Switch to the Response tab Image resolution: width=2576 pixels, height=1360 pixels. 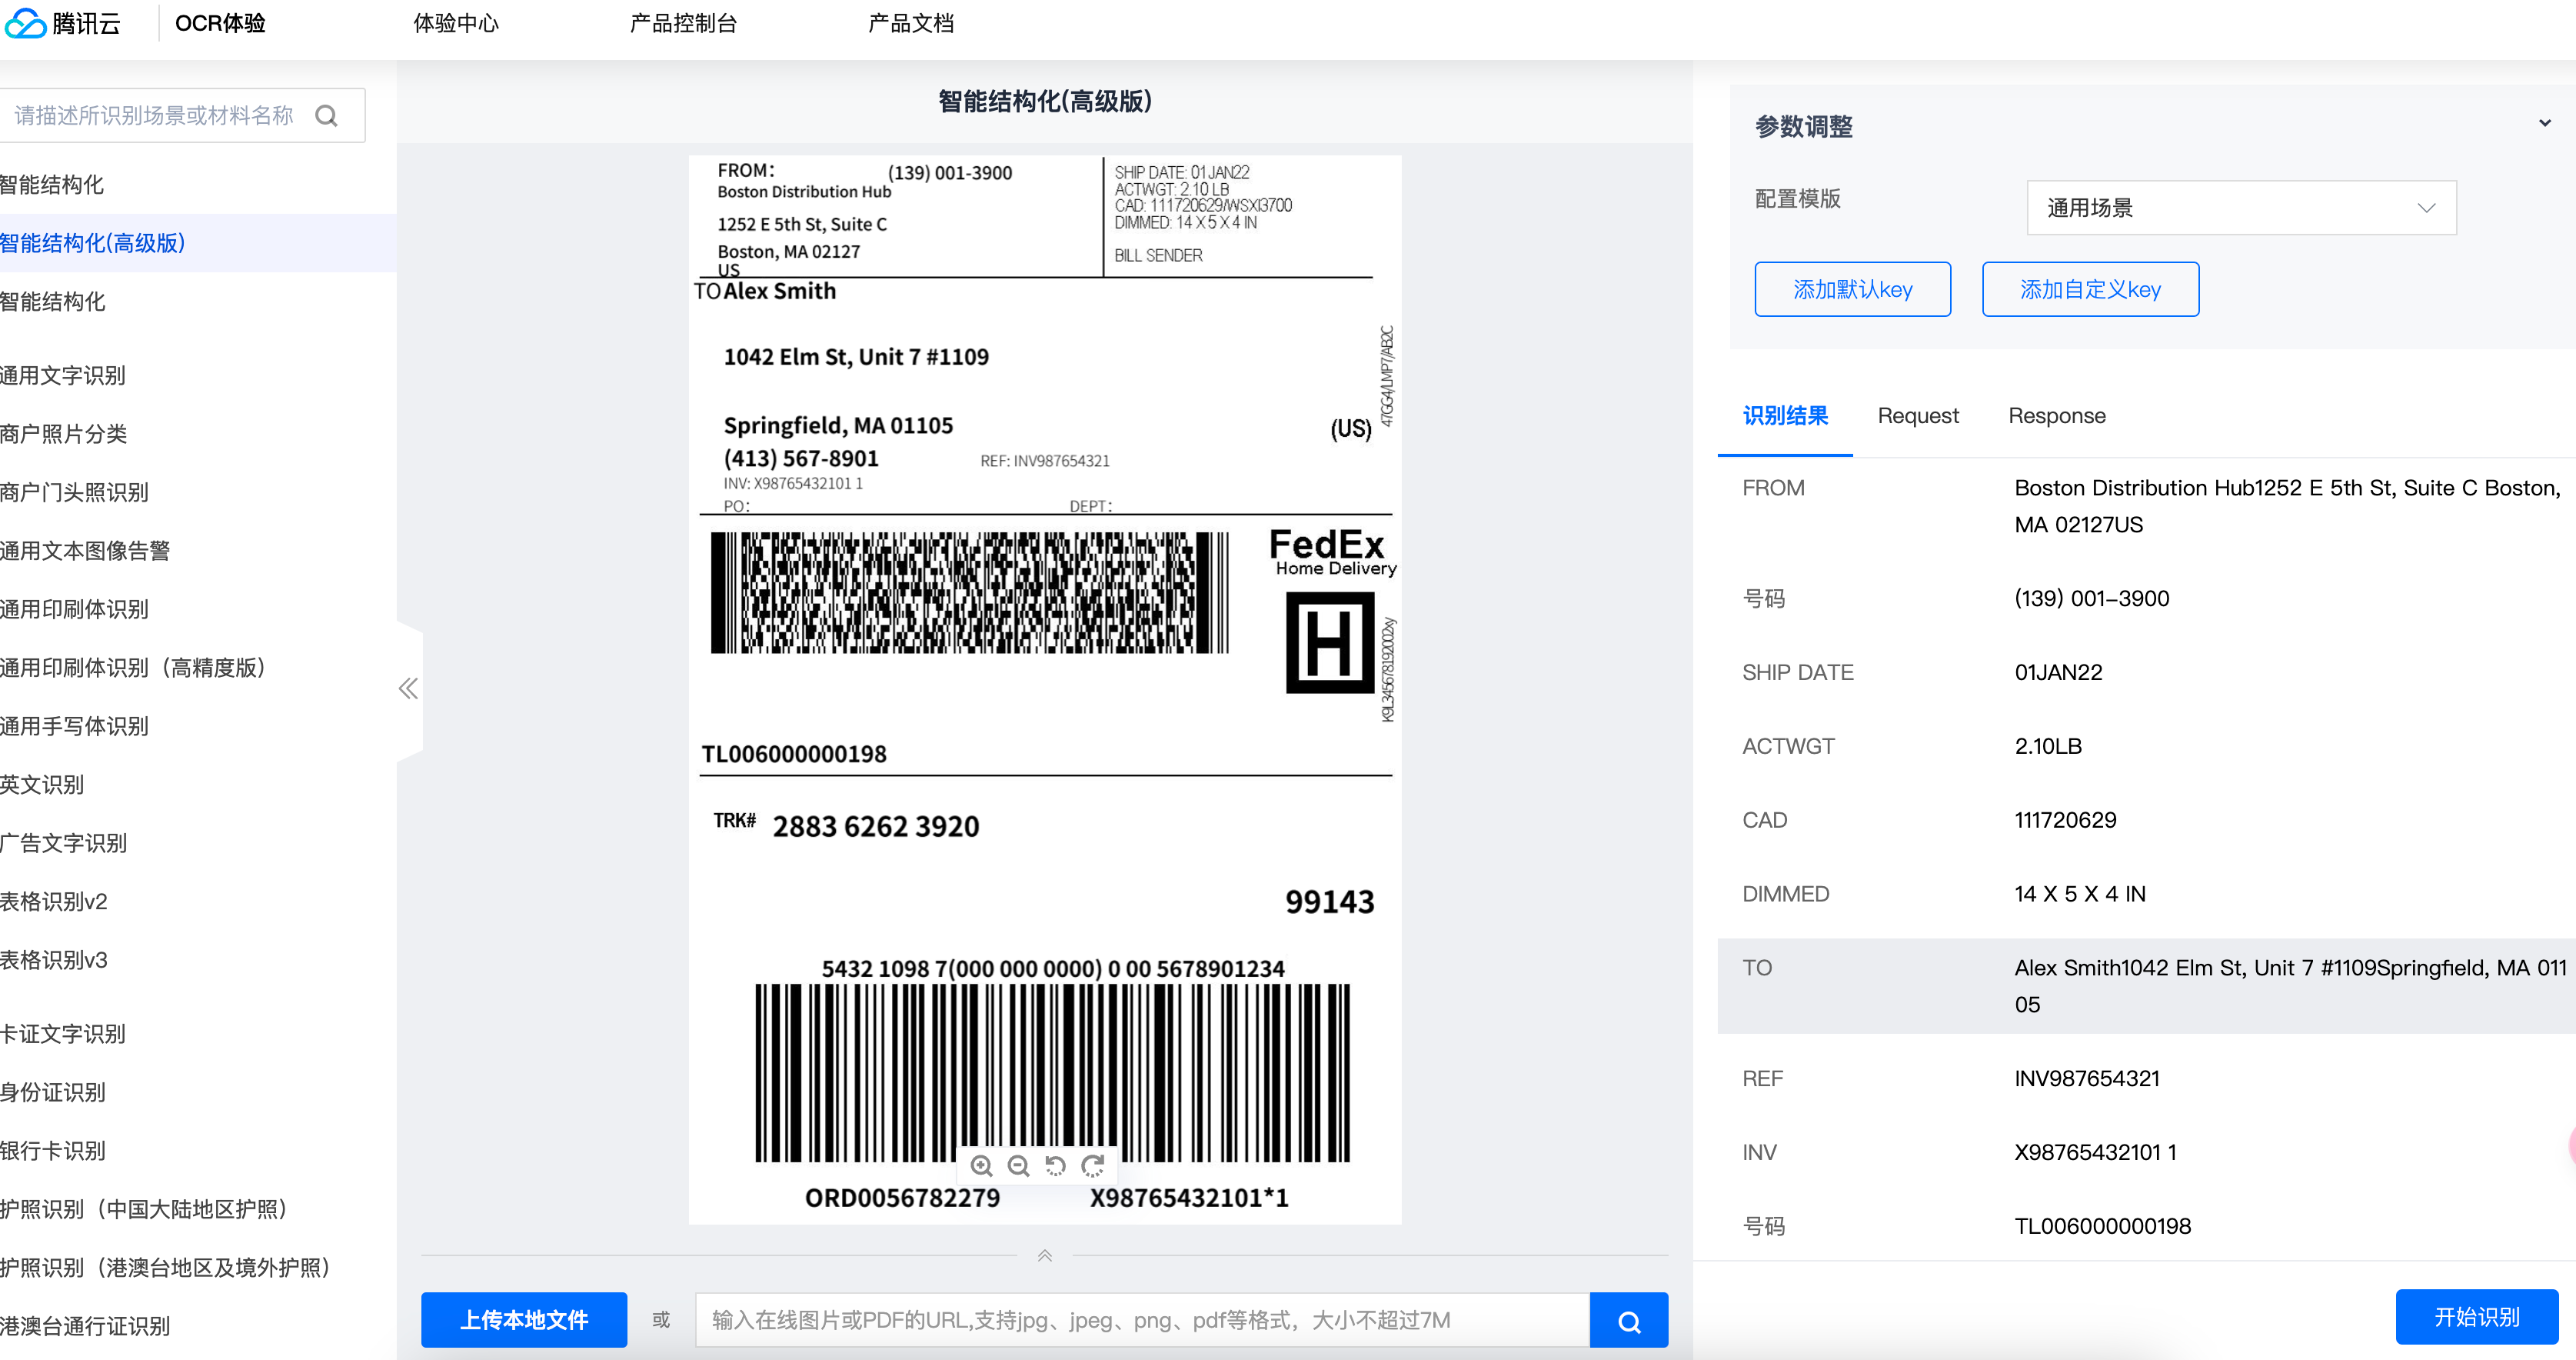pyautogui.click(x=2057, y=416)
